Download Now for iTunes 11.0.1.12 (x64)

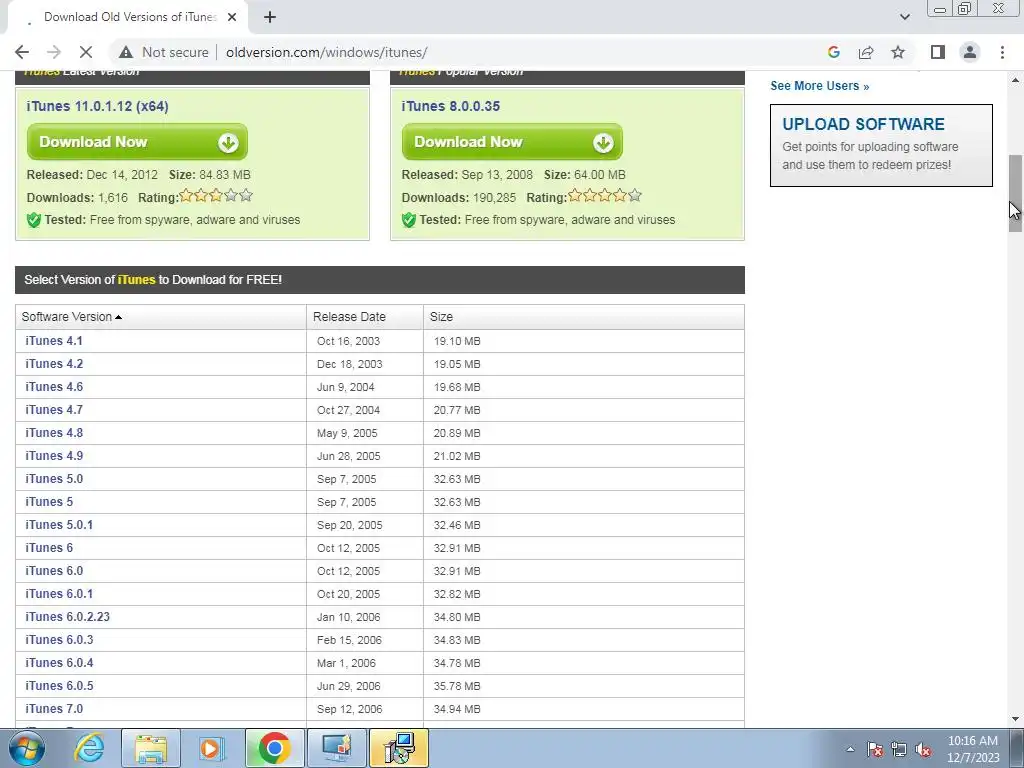point(137,142)
